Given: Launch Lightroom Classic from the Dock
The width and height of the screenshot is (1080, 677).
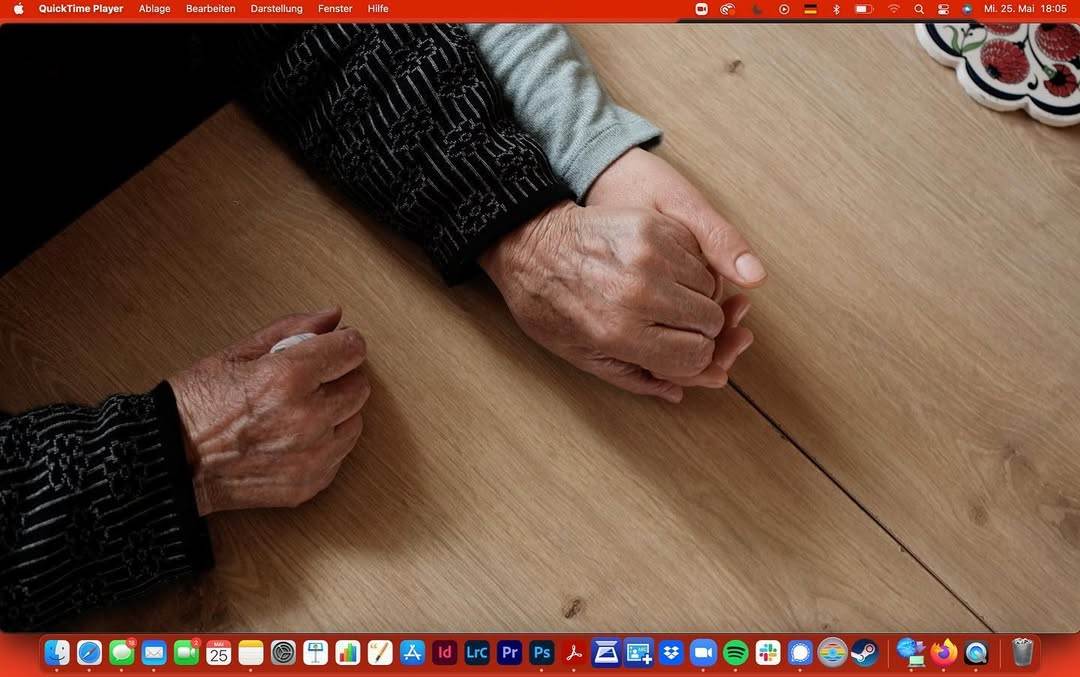Looking at the screenshot, I should click(x=477, y=653).
